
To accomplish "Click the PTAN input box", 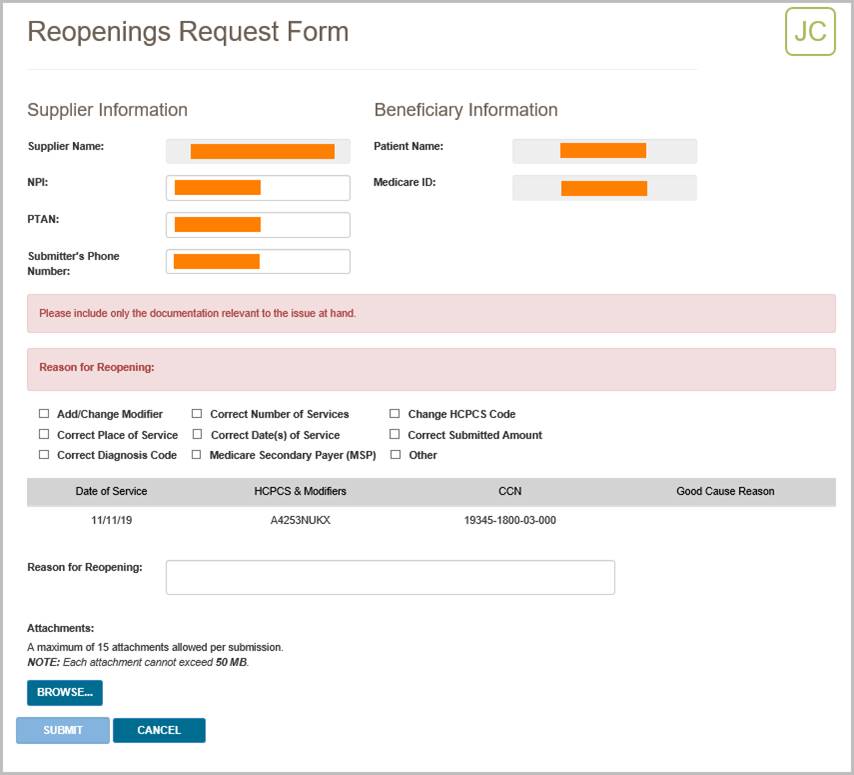I will coord(257,224).
